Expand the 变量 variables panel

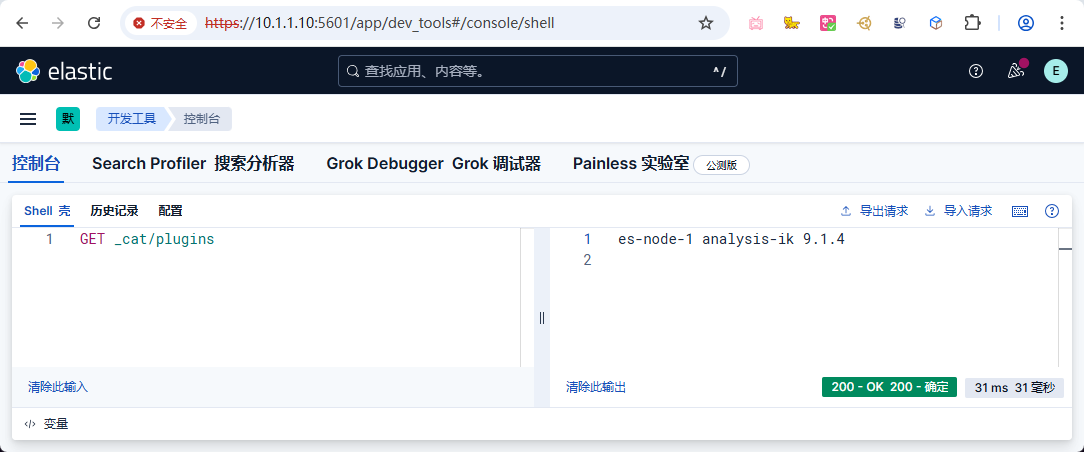click(x=46, y=424)
